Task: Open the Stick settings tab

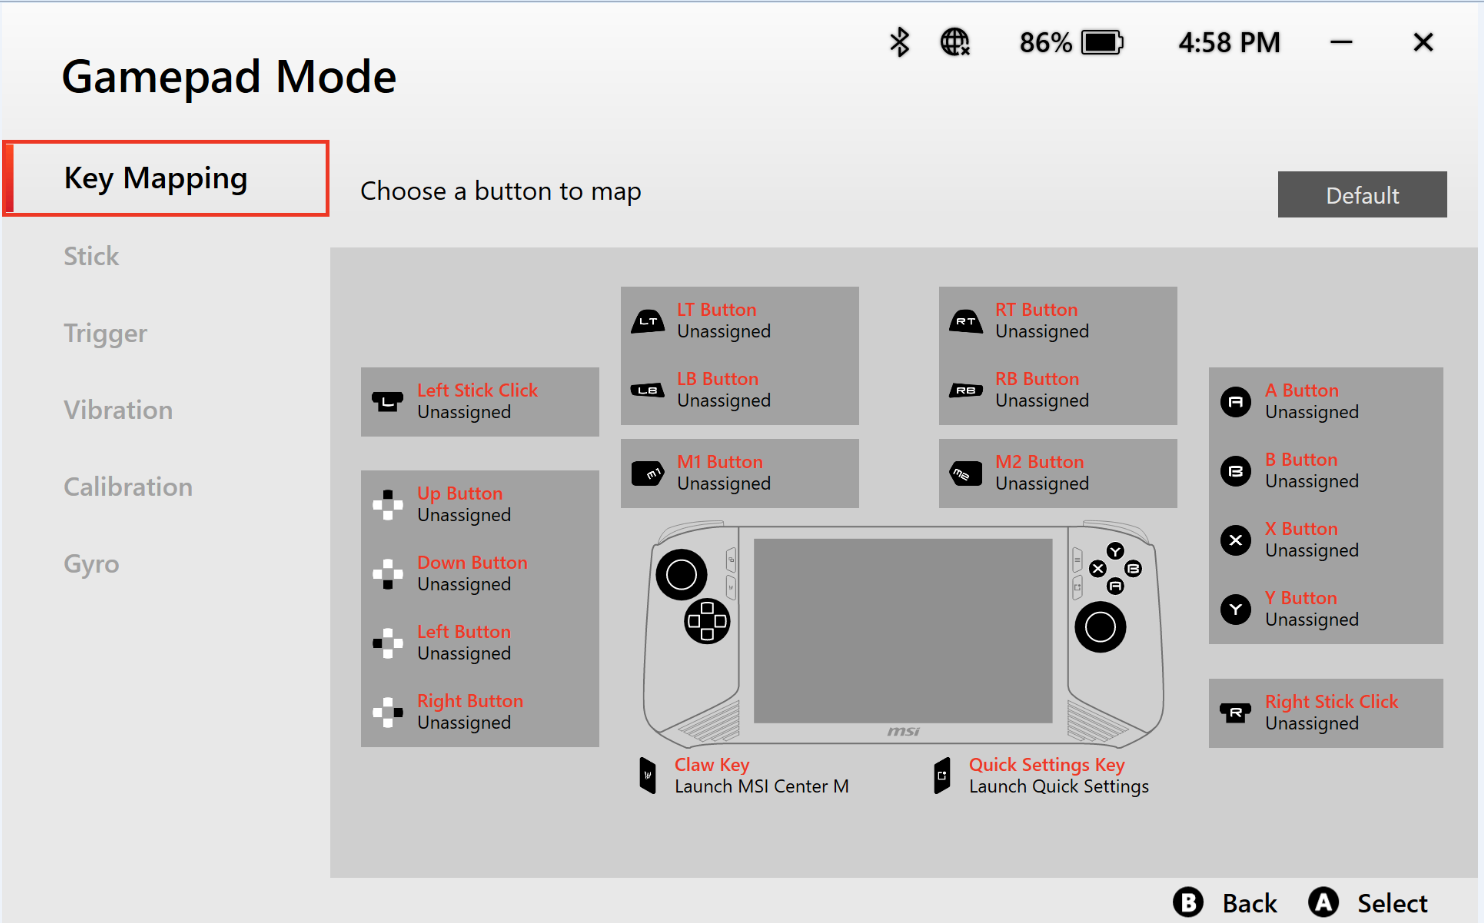Action: [x=92, y=257]
